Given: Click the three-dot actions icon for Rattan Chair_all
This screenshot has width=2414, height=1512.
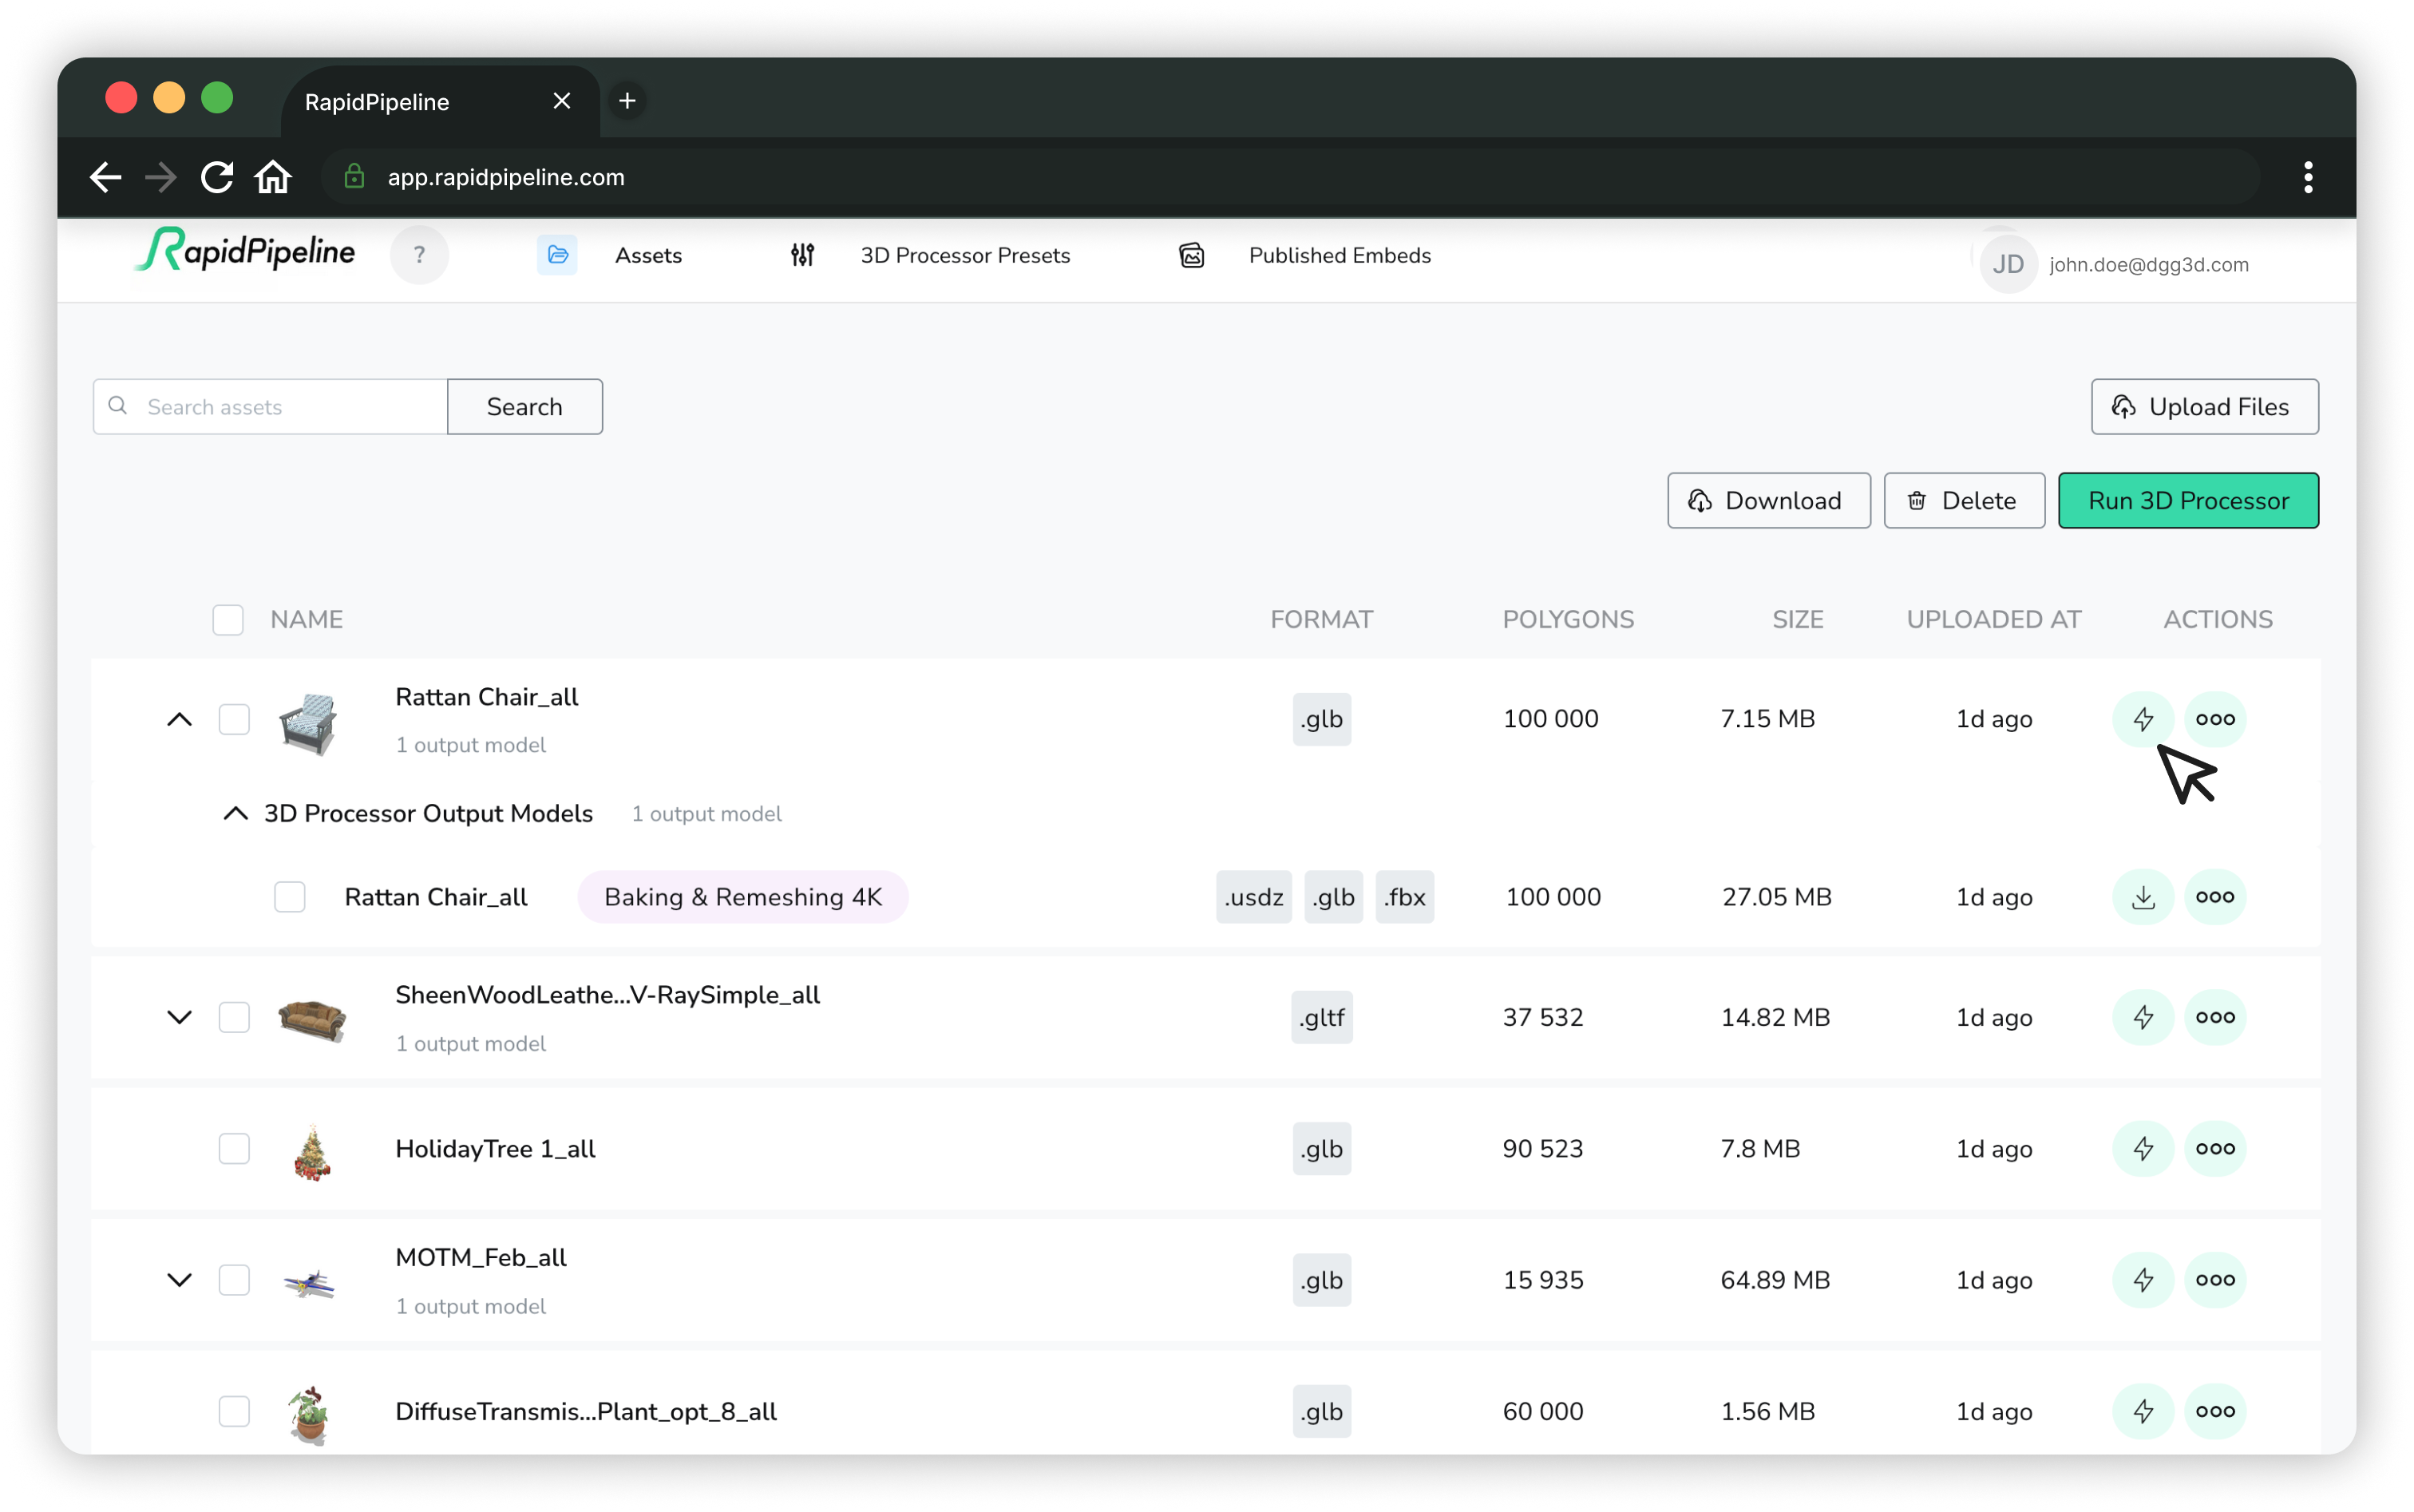Looking at the screenshot, I should coord(2215,718).
